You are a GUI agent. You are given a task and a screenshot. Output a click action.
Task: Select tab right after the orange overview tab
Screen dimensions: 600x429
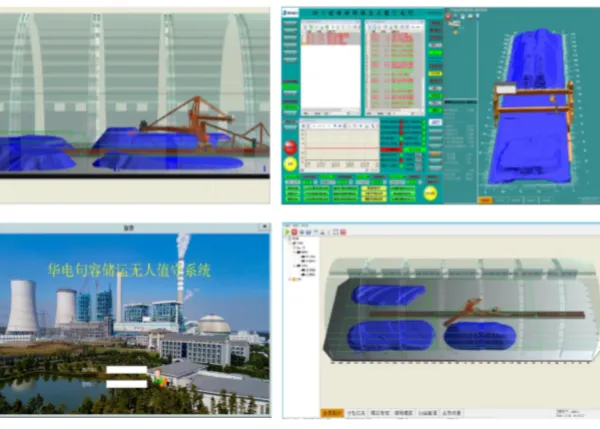pyautogui.click(x=356, y=413)
